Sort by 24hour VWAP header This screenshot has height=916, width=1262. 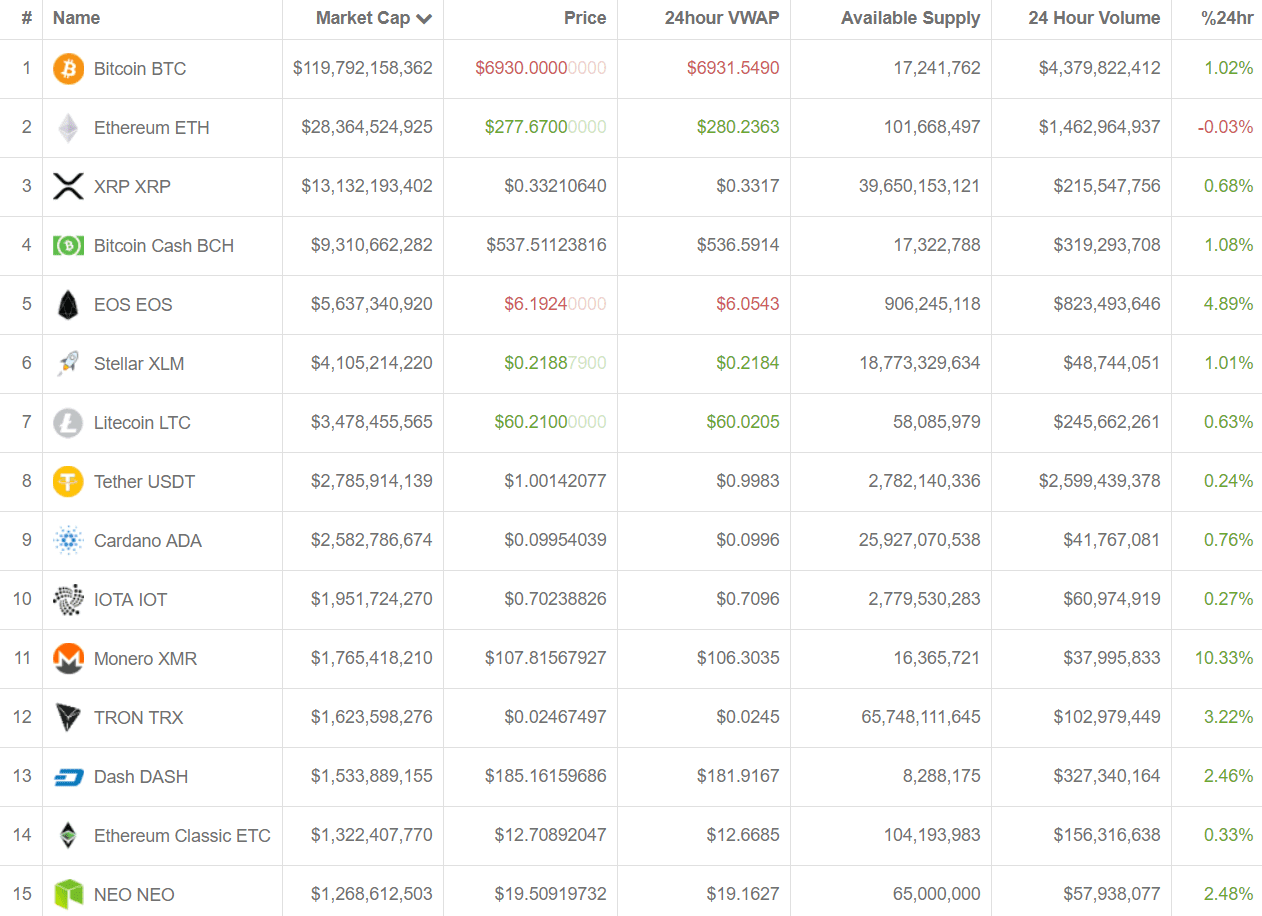(x=721, y=18)
